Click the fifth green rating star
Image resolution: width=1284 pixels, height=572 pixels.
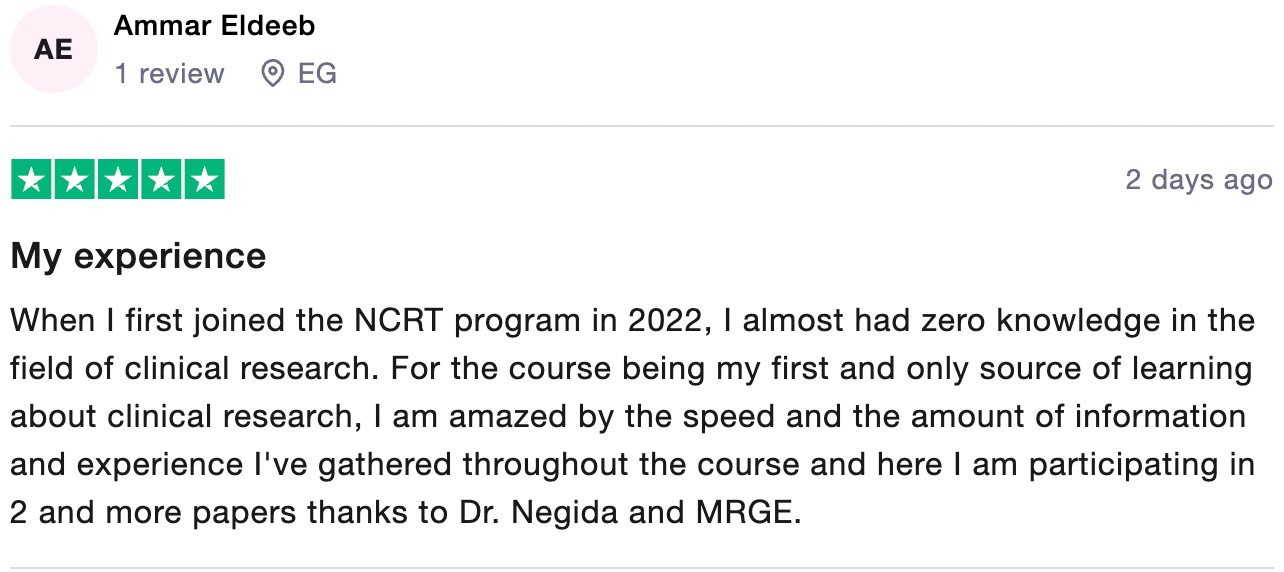pos(204,180)
